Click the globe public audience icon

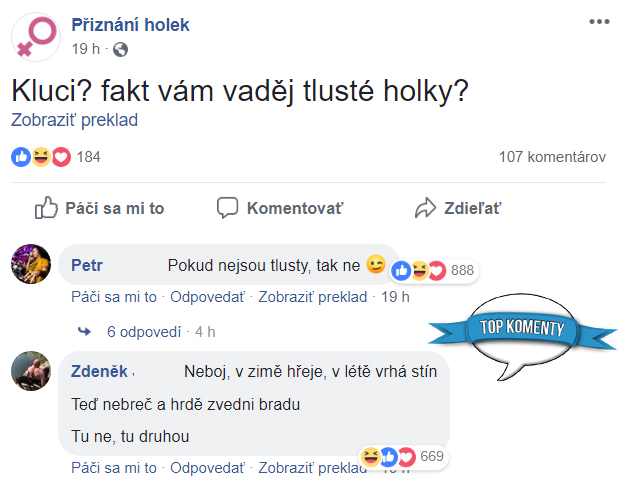(x=121, y=49)
